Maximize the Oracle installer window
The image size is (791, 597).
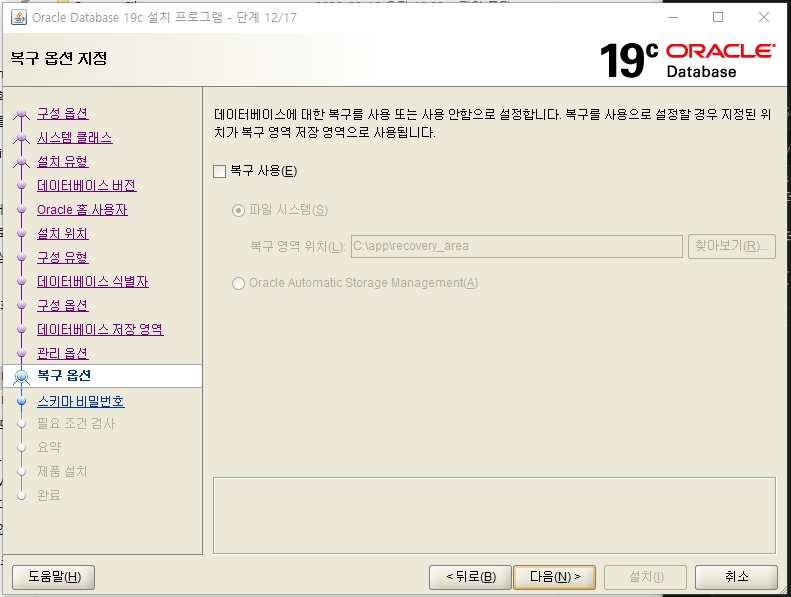pyautogui.click(x=718, y=17)
